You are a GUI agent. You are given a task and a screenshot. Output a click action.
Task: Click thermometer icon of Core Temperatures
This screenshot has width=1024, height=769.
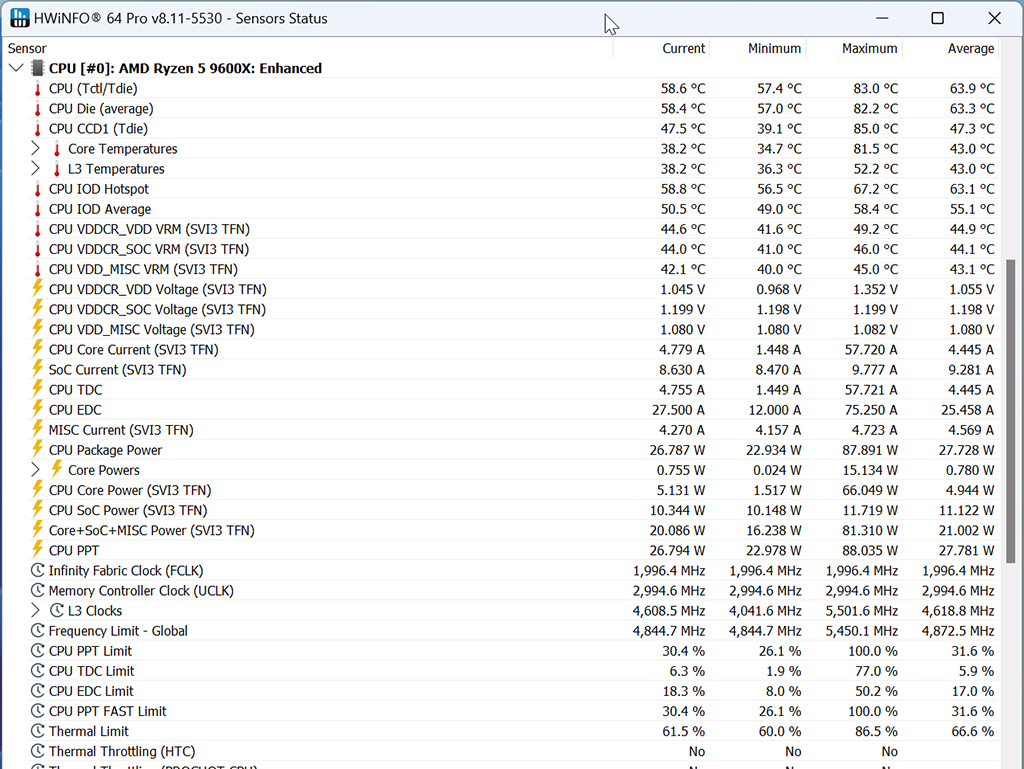(57, 149)
